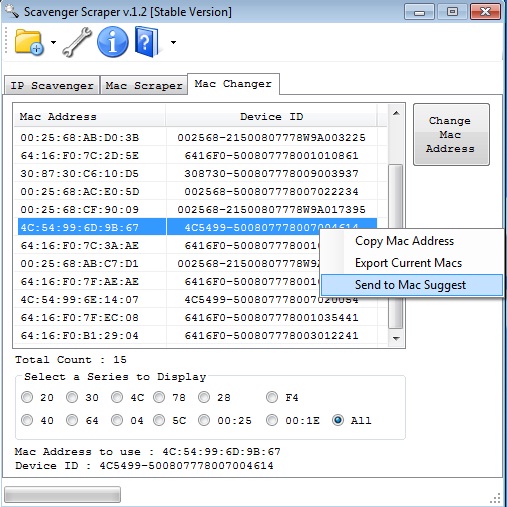Click Device ID 6416F0-500807778001010861
The height and width of the screenshot is (507, 507).
[x=271, y=156]
